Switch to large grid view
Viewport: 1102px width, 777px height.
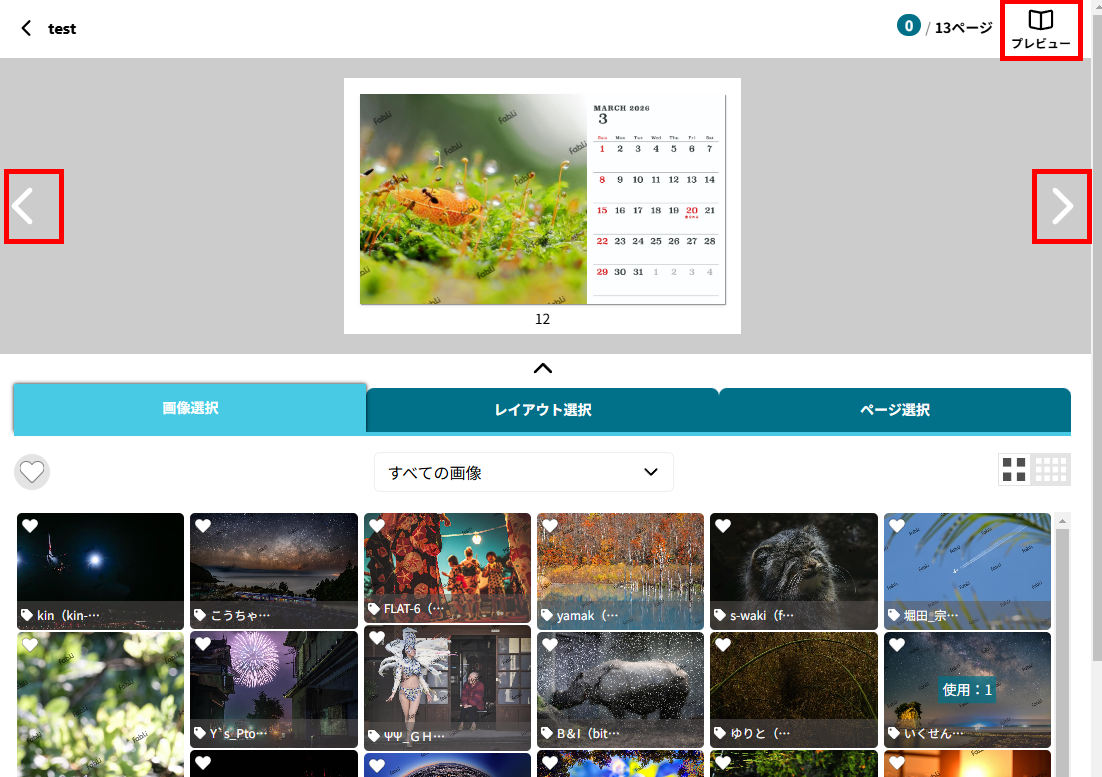[1015, 470]
